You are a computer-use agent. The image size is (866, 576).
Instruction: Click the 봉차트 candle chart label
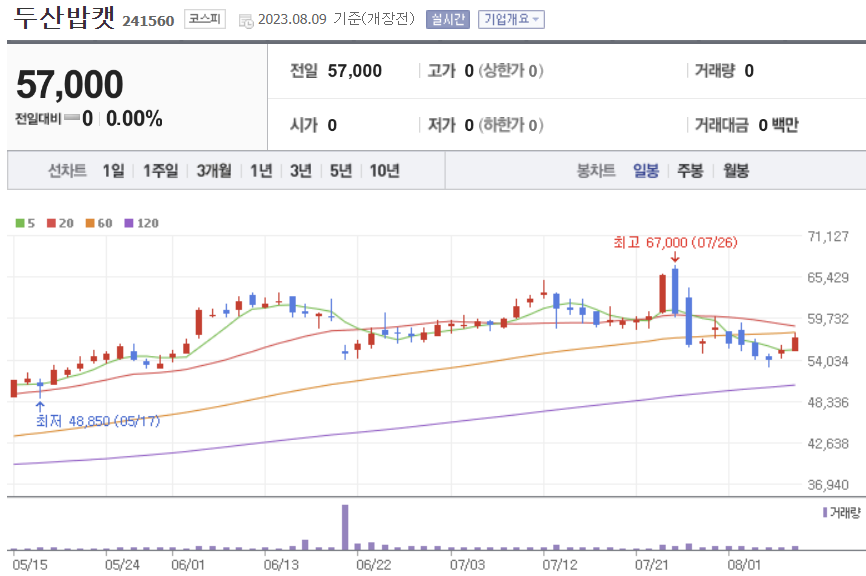coord(596,171)
